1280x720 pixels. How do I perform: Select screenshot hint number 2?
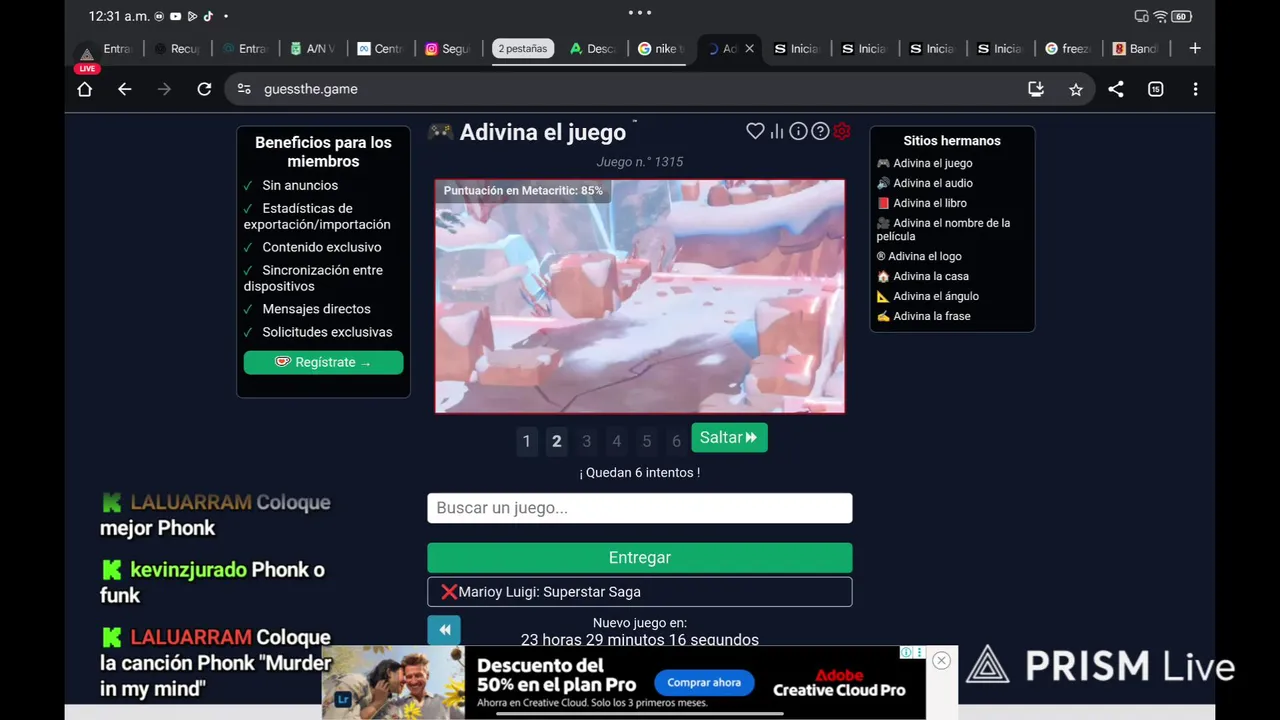[557, 441]
